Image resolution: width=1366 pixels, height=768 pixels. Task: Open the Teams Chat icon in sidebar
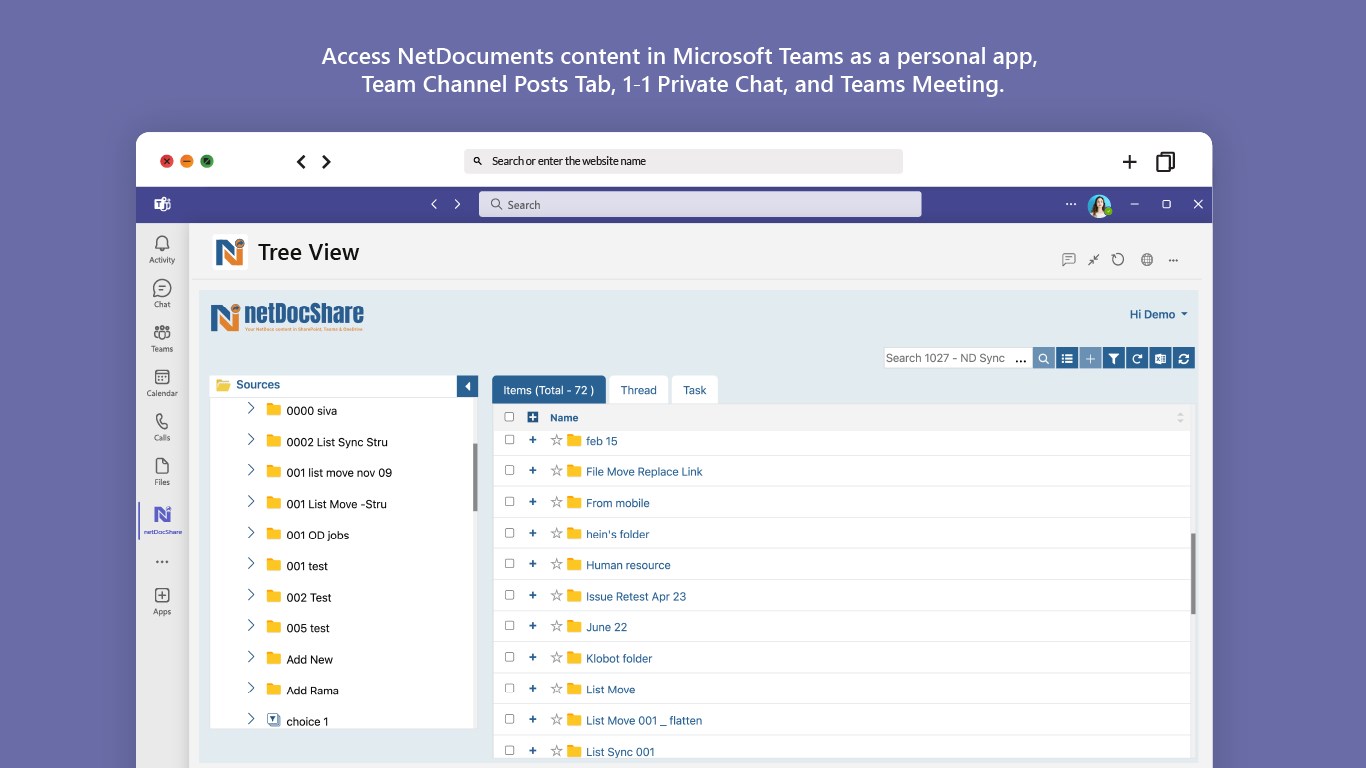[162, 293]
